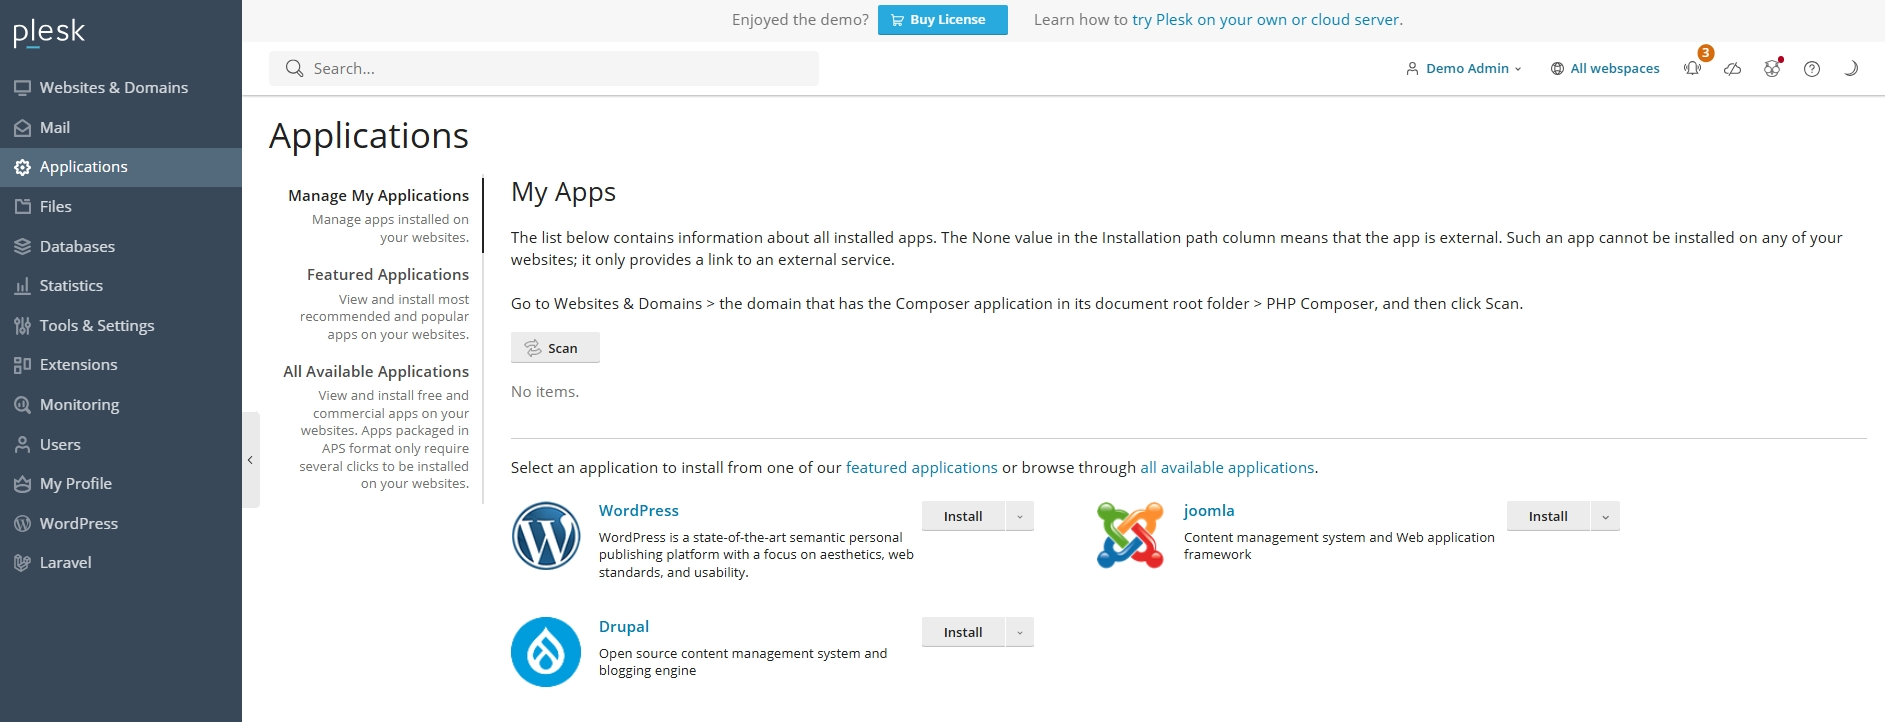This screenshot has width=1885, height=722.
Task: Open the Drupal title link
Action: pos(624,627)
